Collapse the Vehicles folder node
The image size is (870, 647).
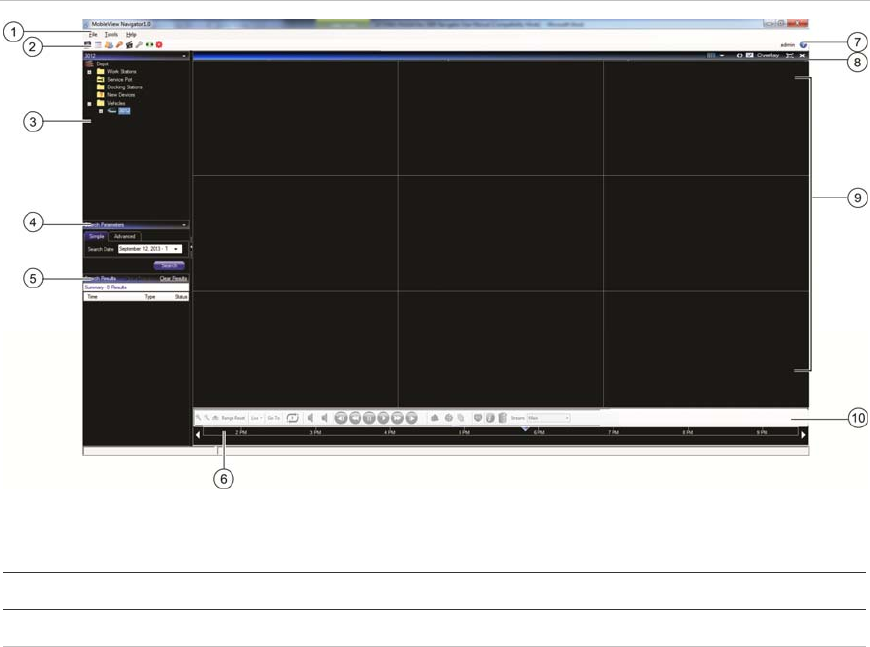pyautogui.click(x=89, y=104)
